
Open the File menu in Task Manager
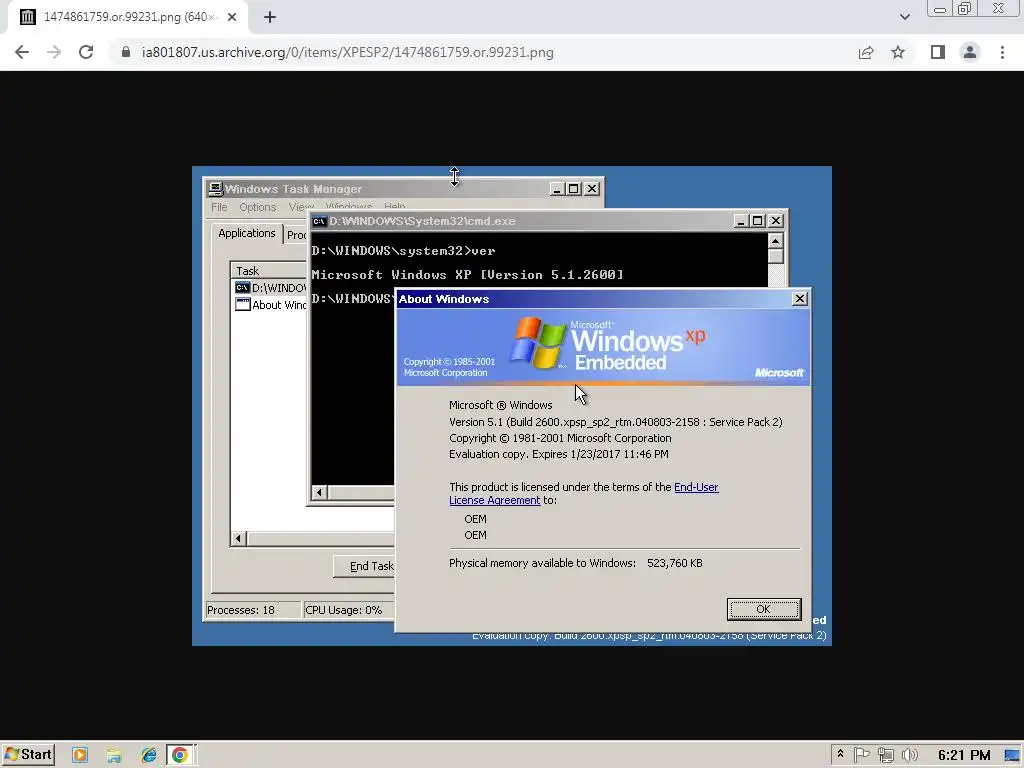click(219, 207)
